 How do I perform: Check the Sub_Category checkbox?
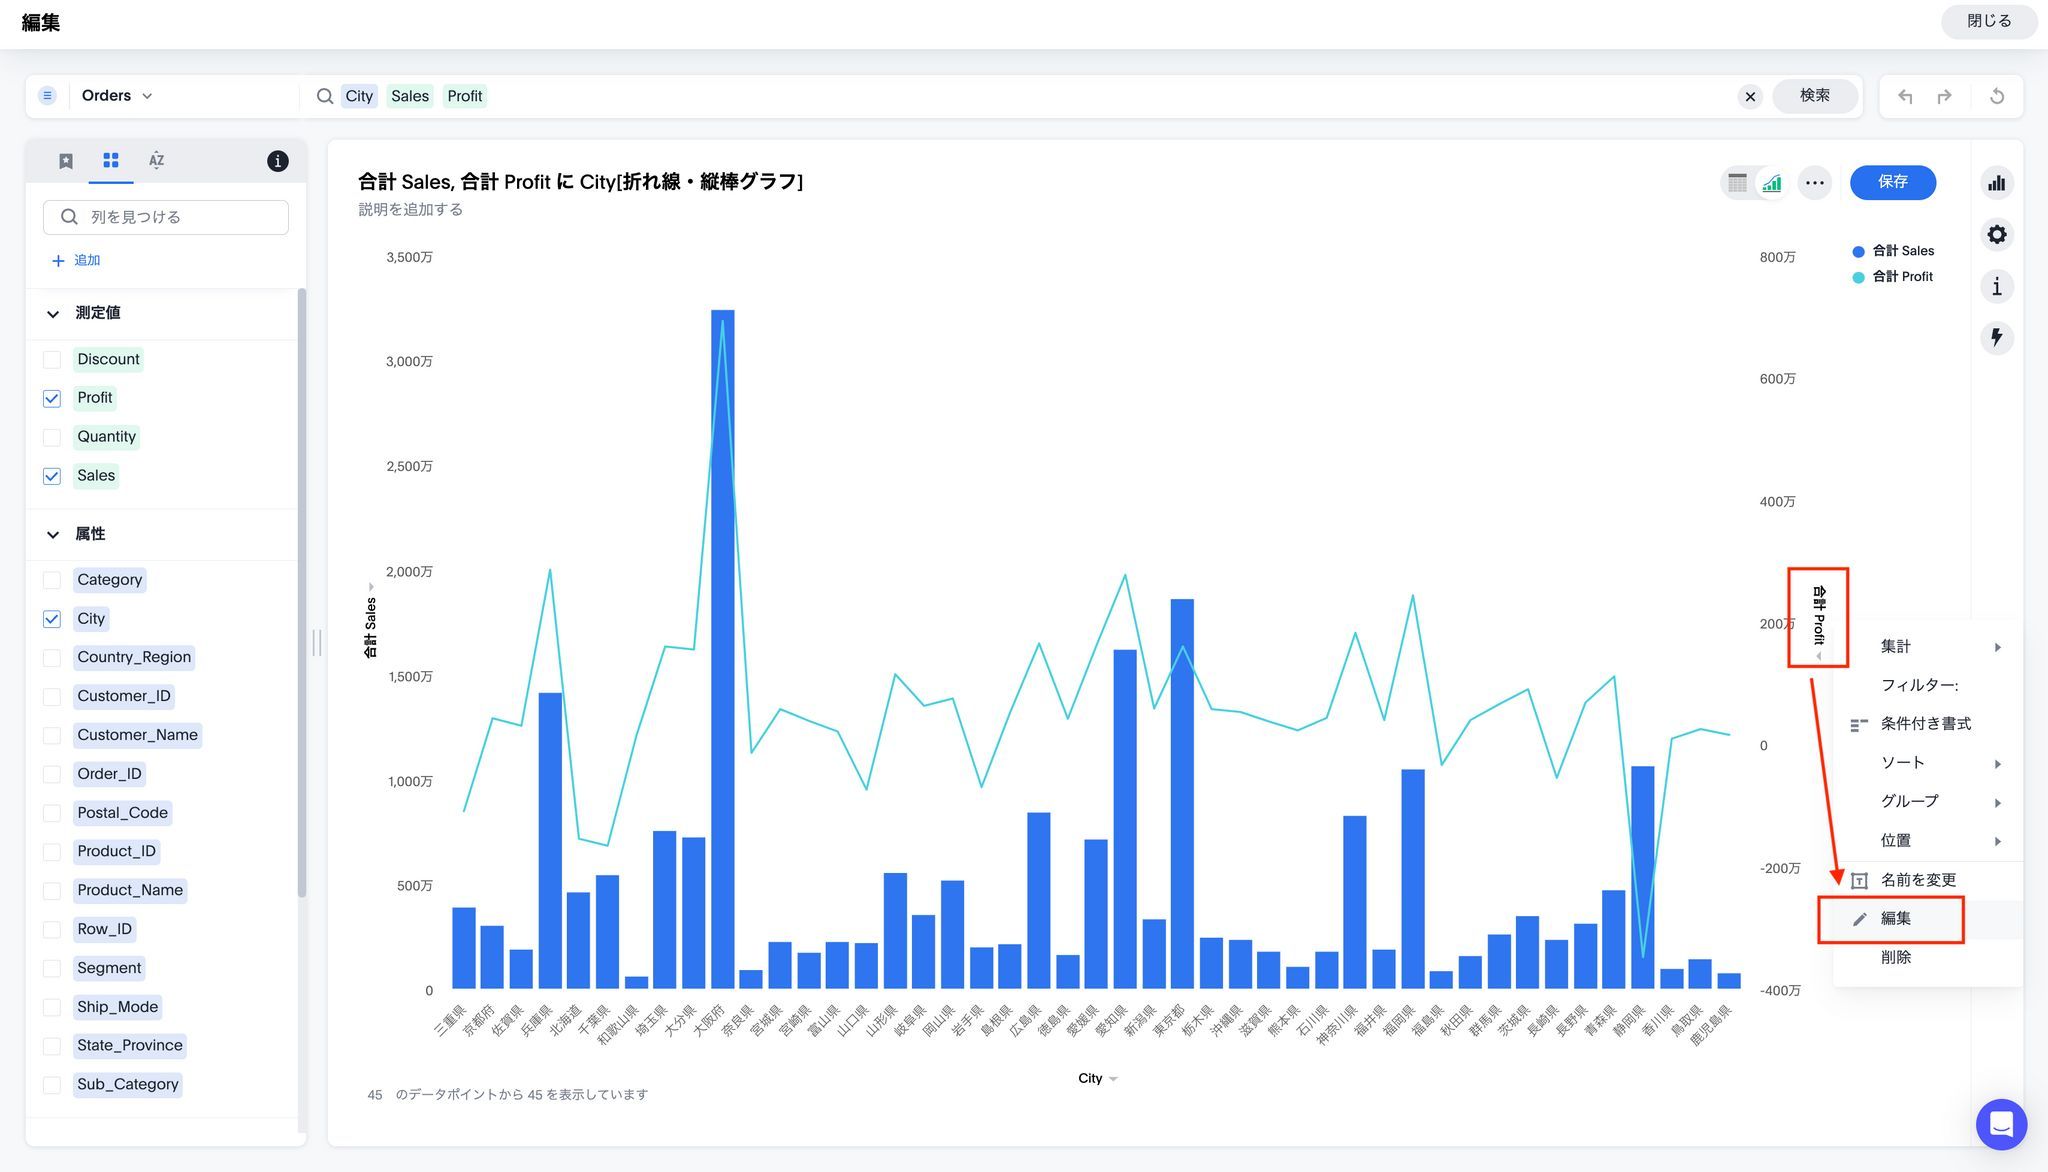pyautogui.click(x=52, y=1085)
